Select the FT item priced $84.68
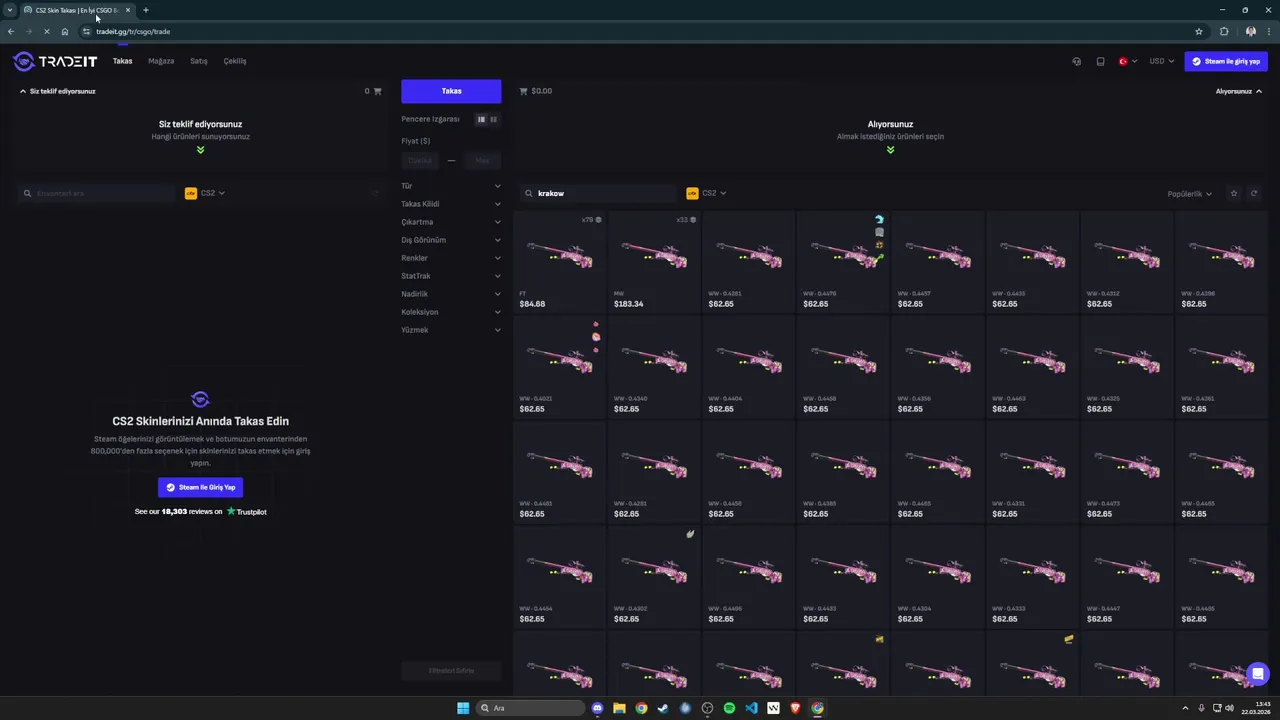 pyautogui.click(x=560, y=262)
